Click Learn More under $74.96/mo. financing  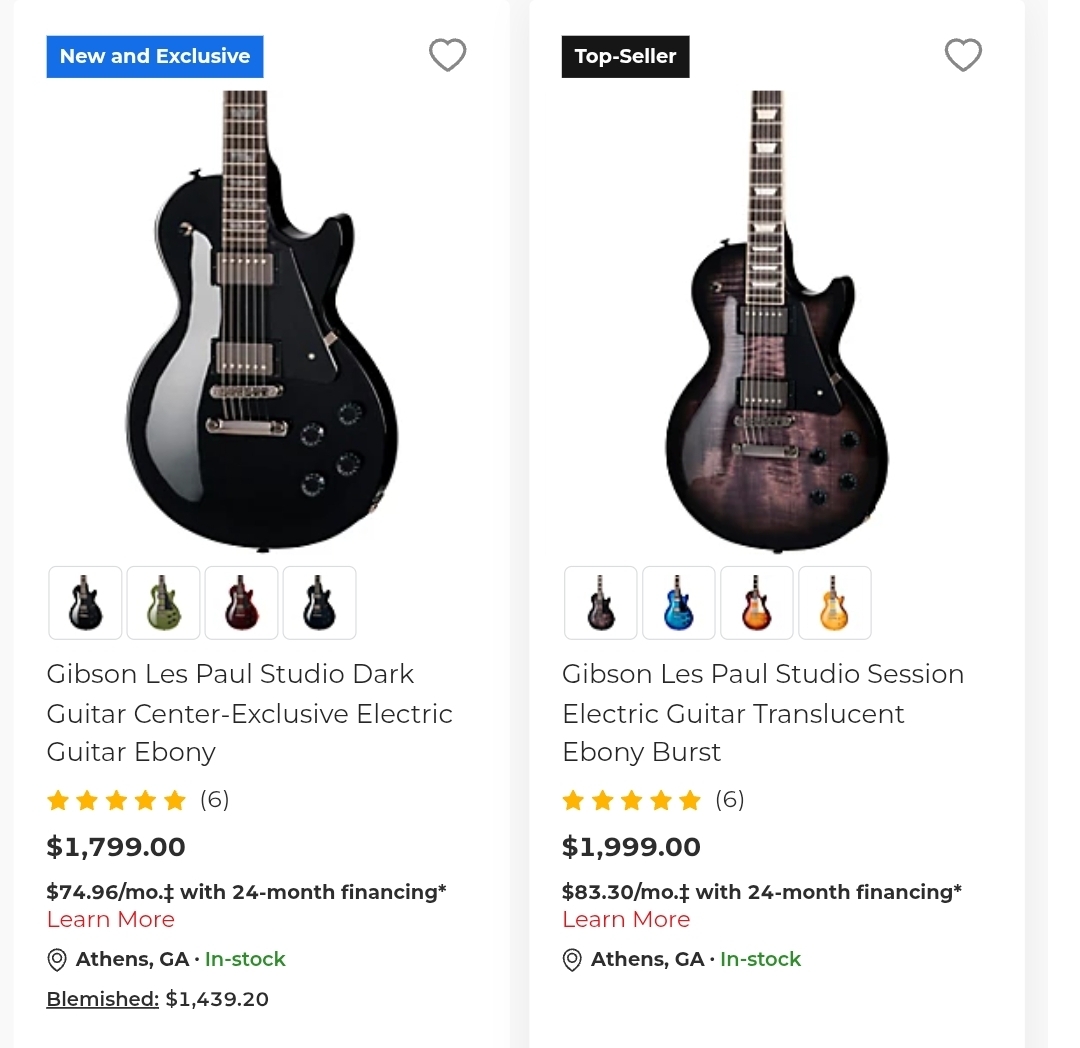pyautogui.click(x=111, y=919)
